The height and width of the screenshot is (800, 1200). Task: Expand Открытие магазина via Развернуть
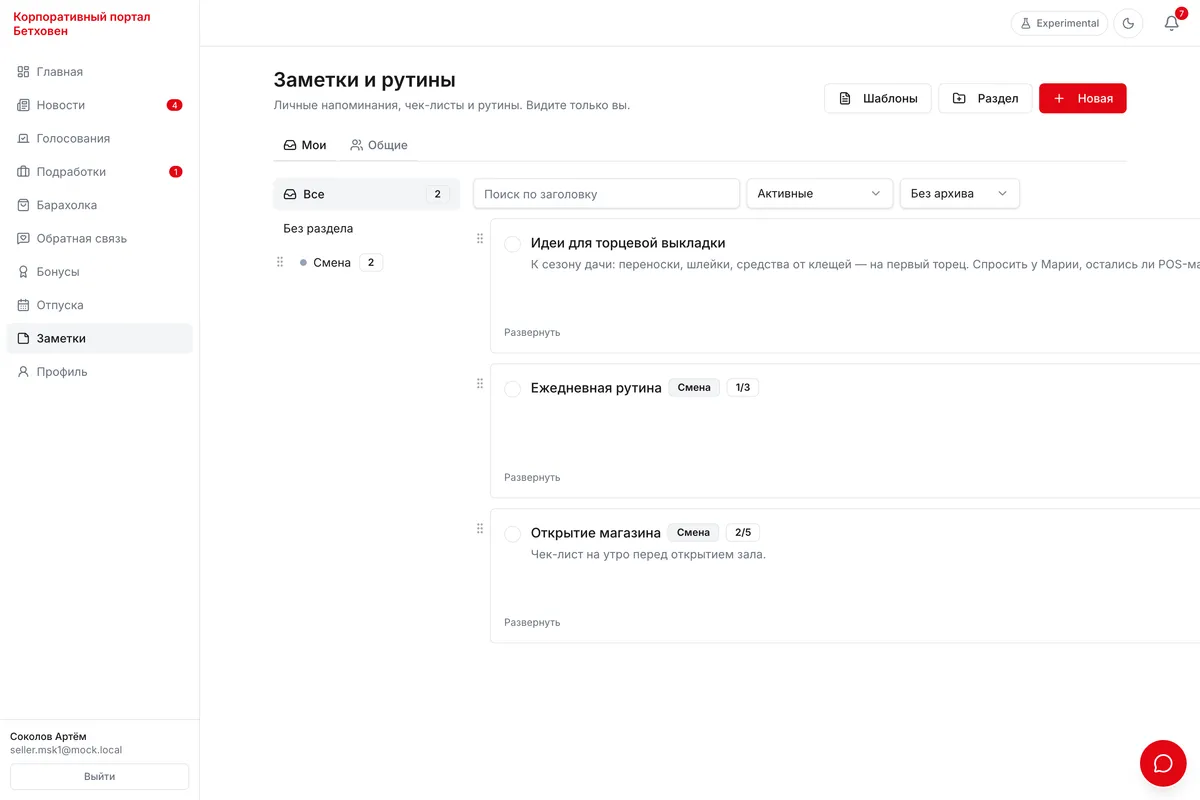click(x=532, y=622)
